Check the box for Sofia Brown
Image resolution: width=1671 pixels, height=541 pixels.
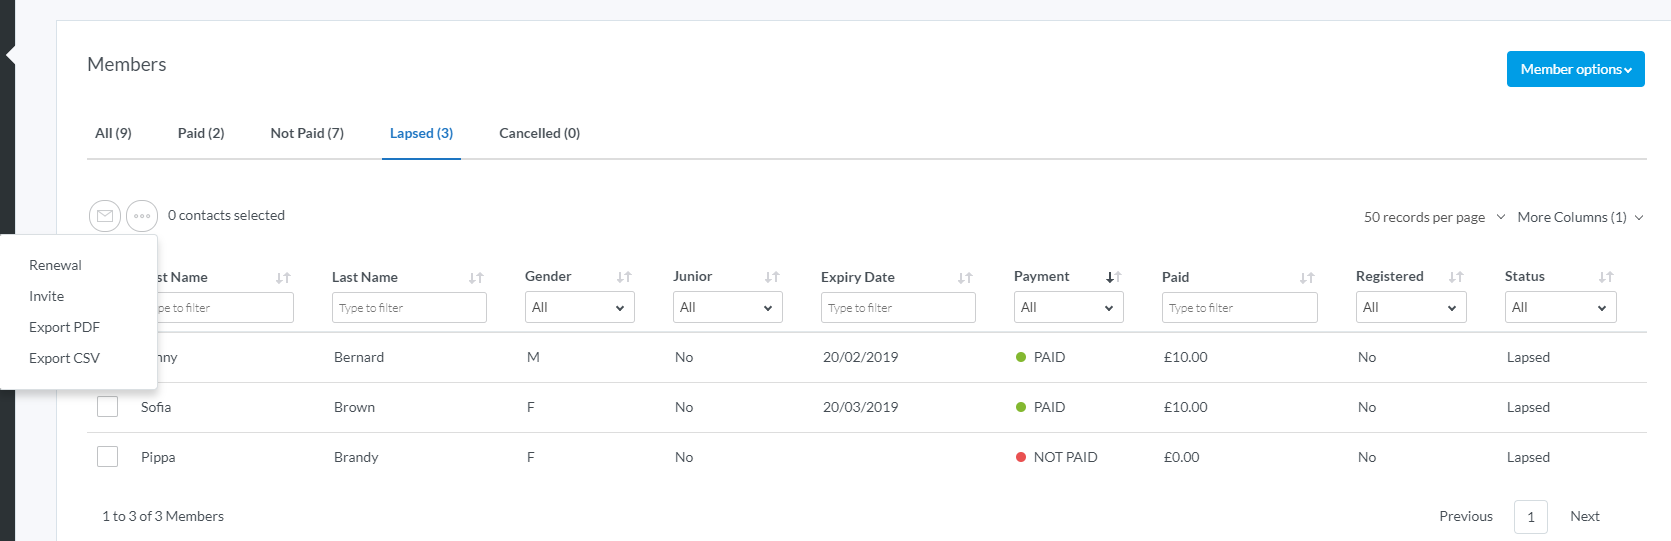tap(108, 407)
